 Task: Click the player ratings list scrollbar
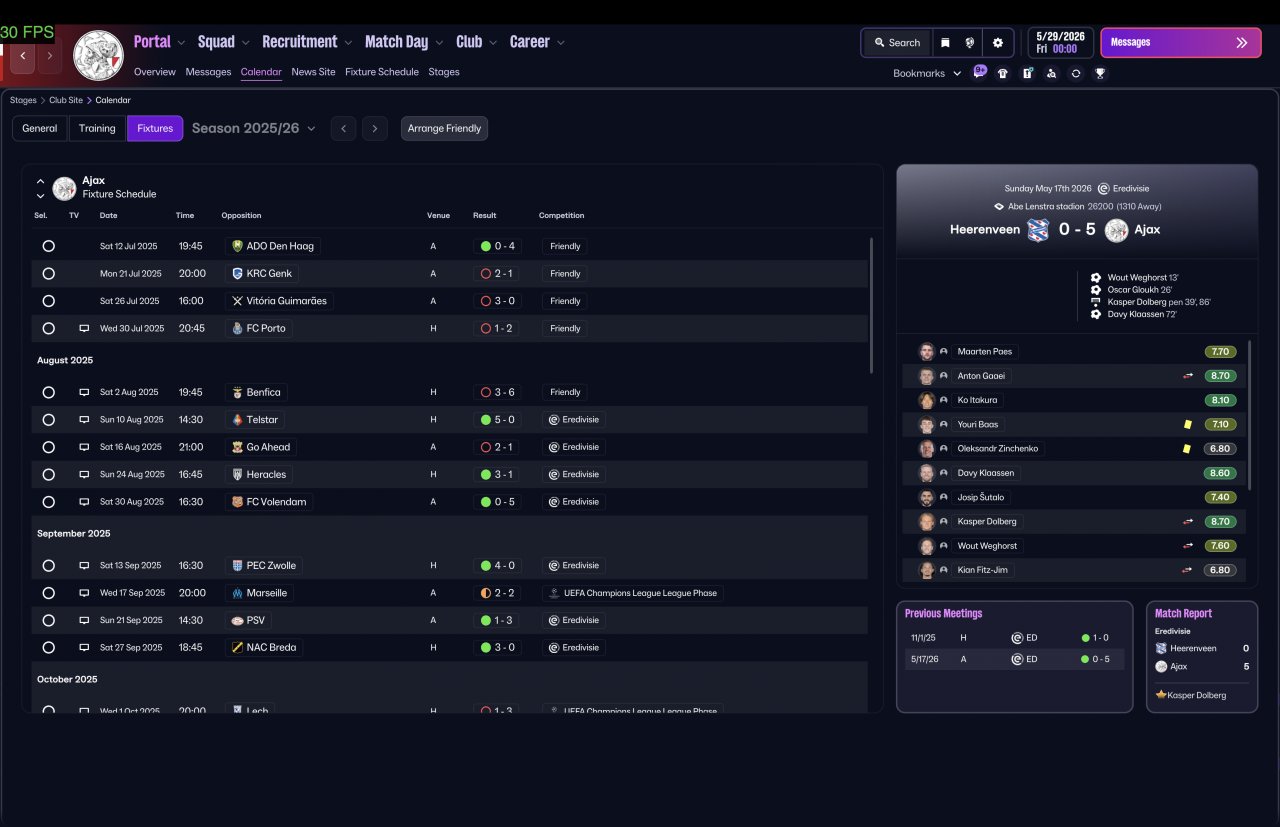click(x=1249, y=415)
